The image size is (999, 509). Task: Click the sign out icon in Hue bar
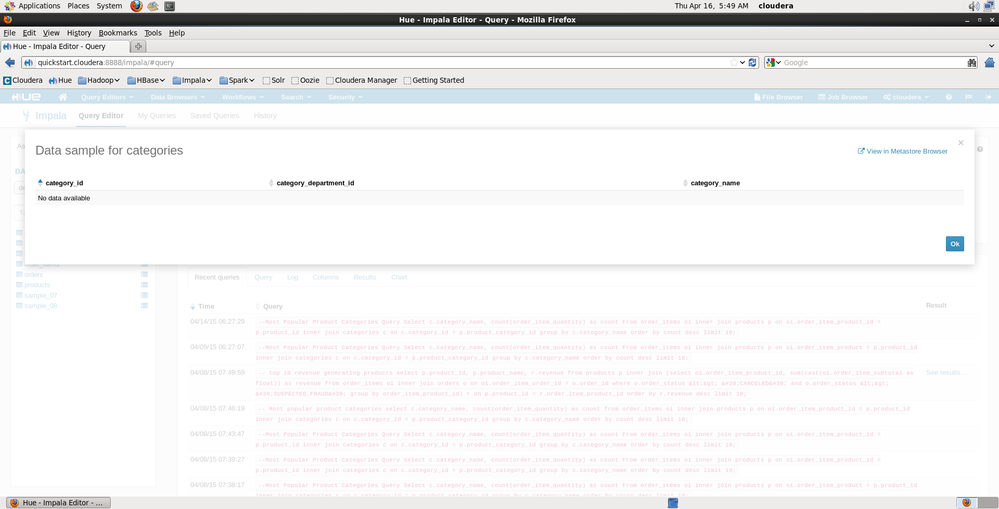(988, 97)
